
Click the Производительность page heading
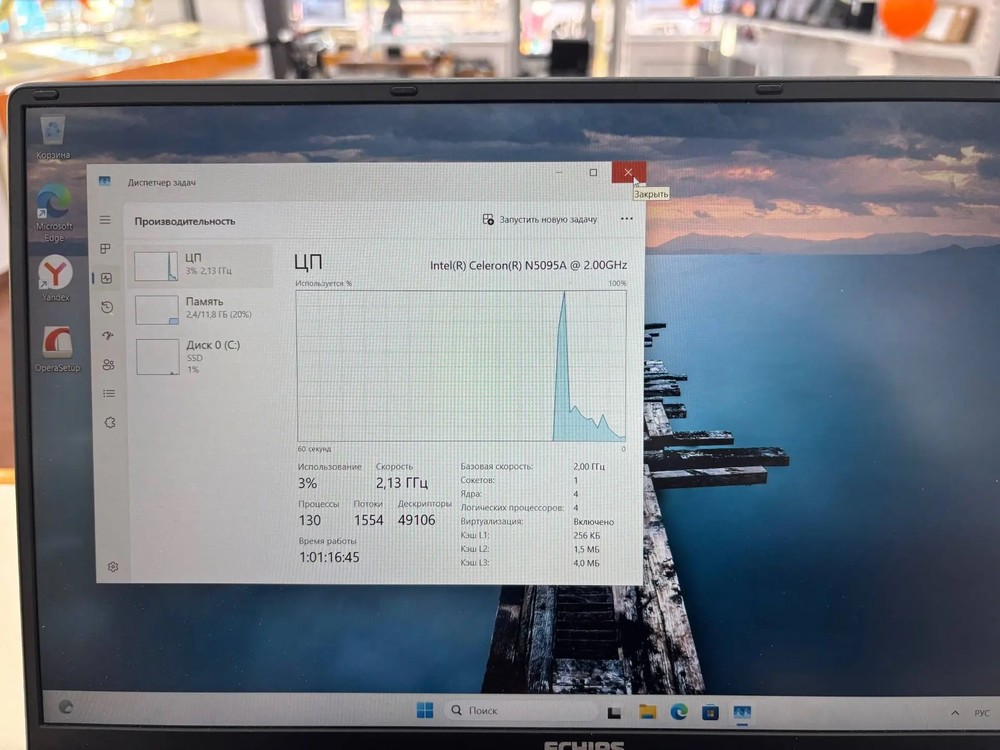(x=185, y=221)
